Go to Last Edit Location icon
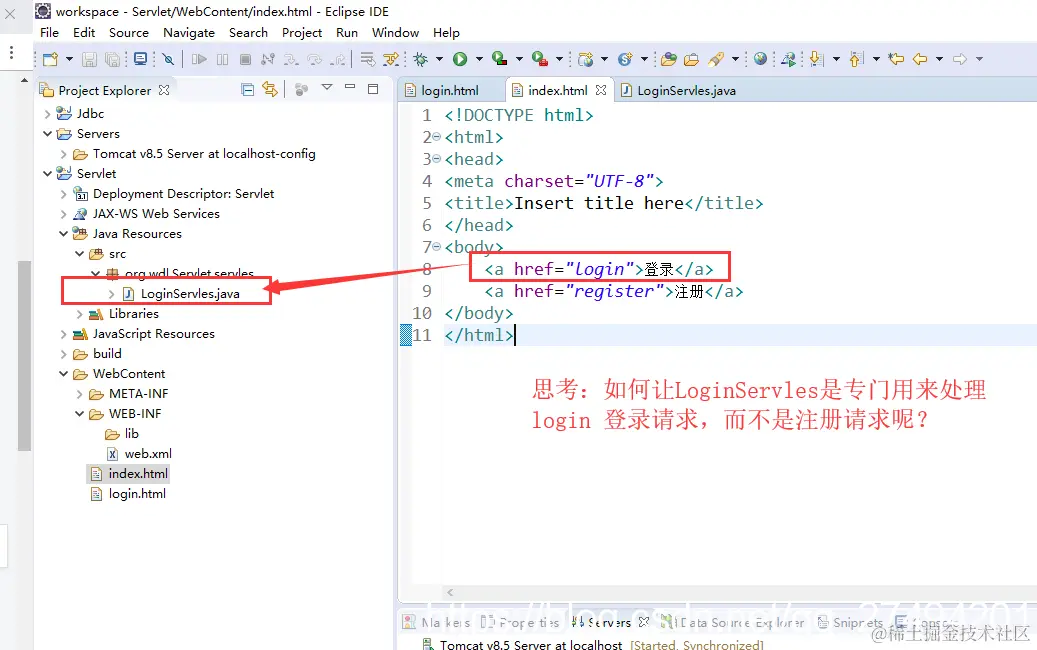This screenshot has height=650, width=1037. (x=896, y=60)
